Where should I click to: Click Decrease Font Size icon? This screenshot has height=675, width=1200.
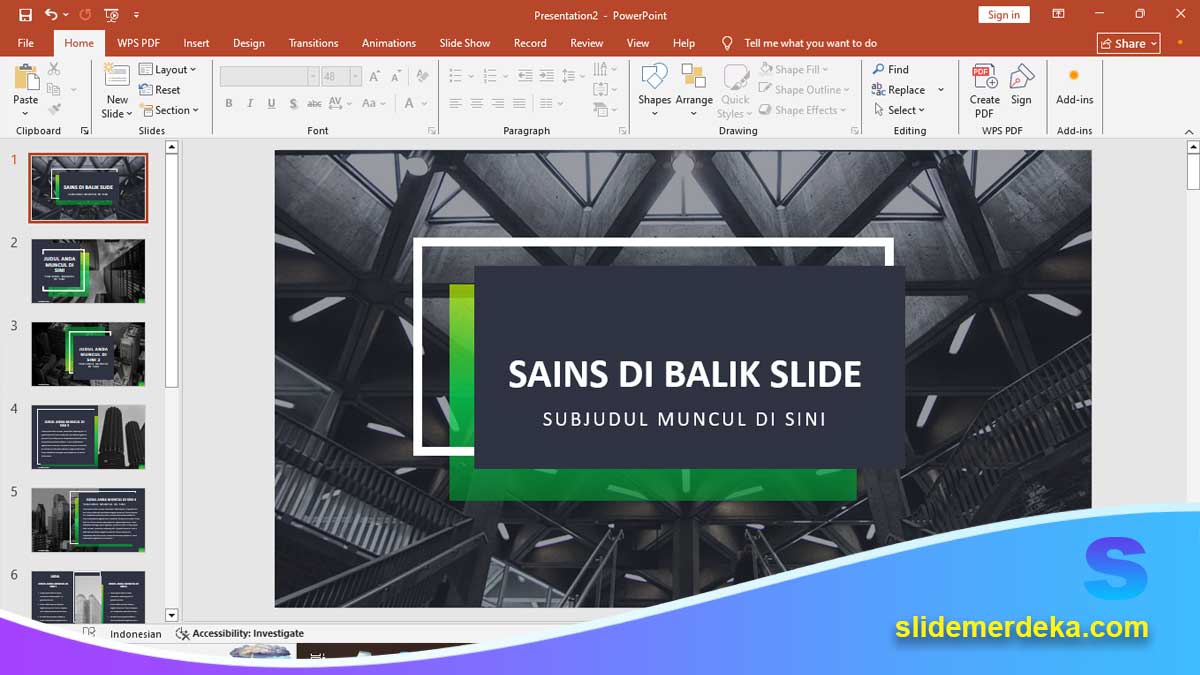pyautogui.click(x=397, y=76)
